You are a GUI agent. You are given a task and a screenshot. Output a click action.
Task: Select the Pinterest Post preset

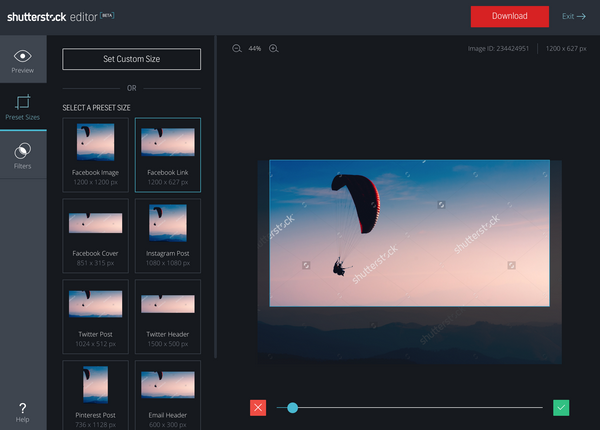96,393
